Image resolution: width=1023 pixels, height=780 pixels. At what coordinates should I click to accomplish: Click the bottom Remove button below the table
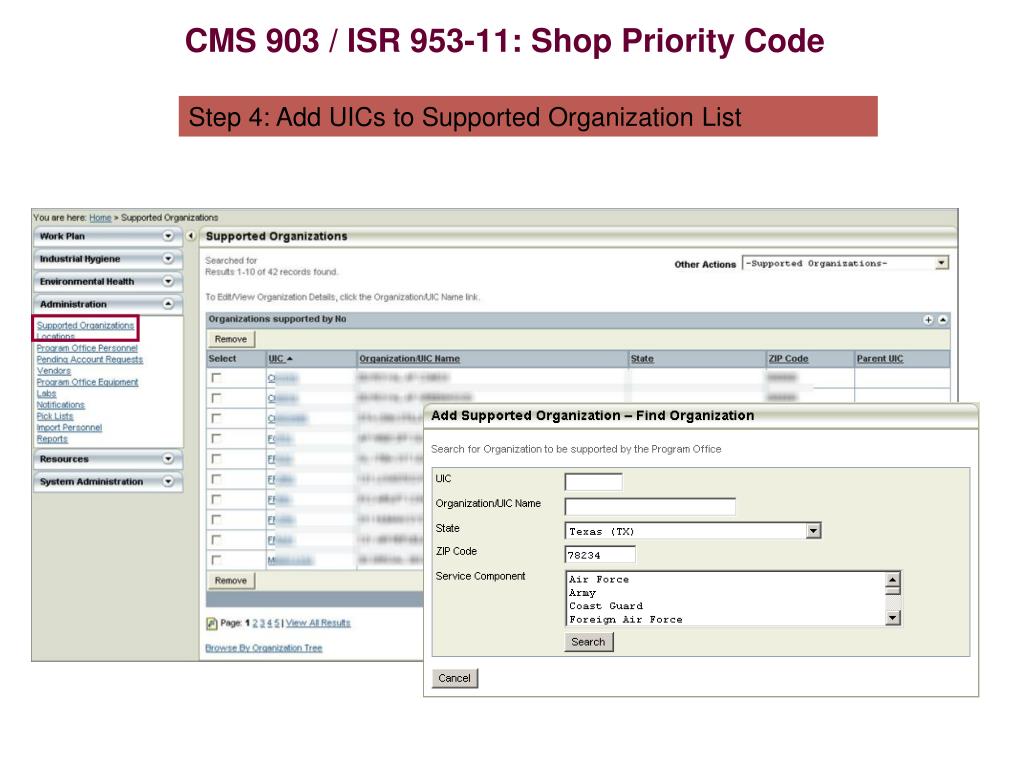point(231,580)
